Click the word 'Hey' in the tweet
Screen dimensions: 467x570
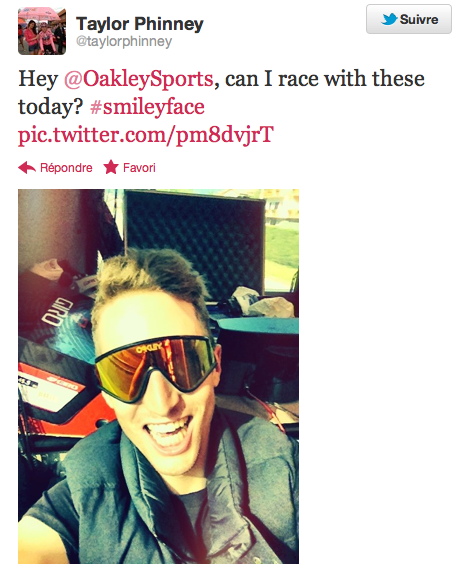tap(38, 79)
